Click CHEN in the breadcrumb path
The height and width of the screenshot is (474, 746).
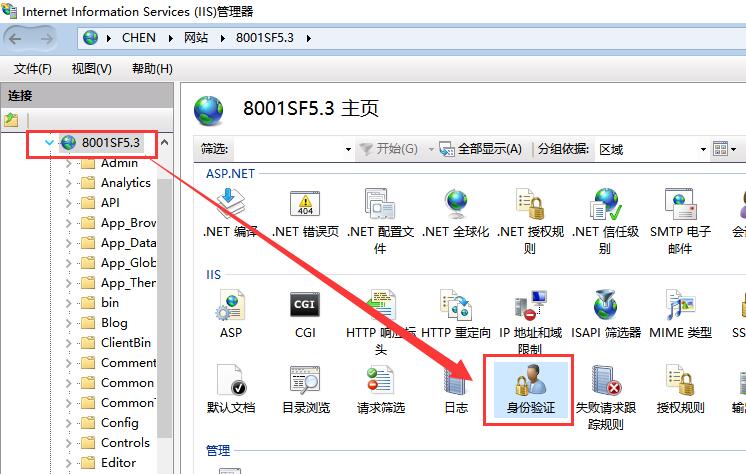tap(138, 38)
